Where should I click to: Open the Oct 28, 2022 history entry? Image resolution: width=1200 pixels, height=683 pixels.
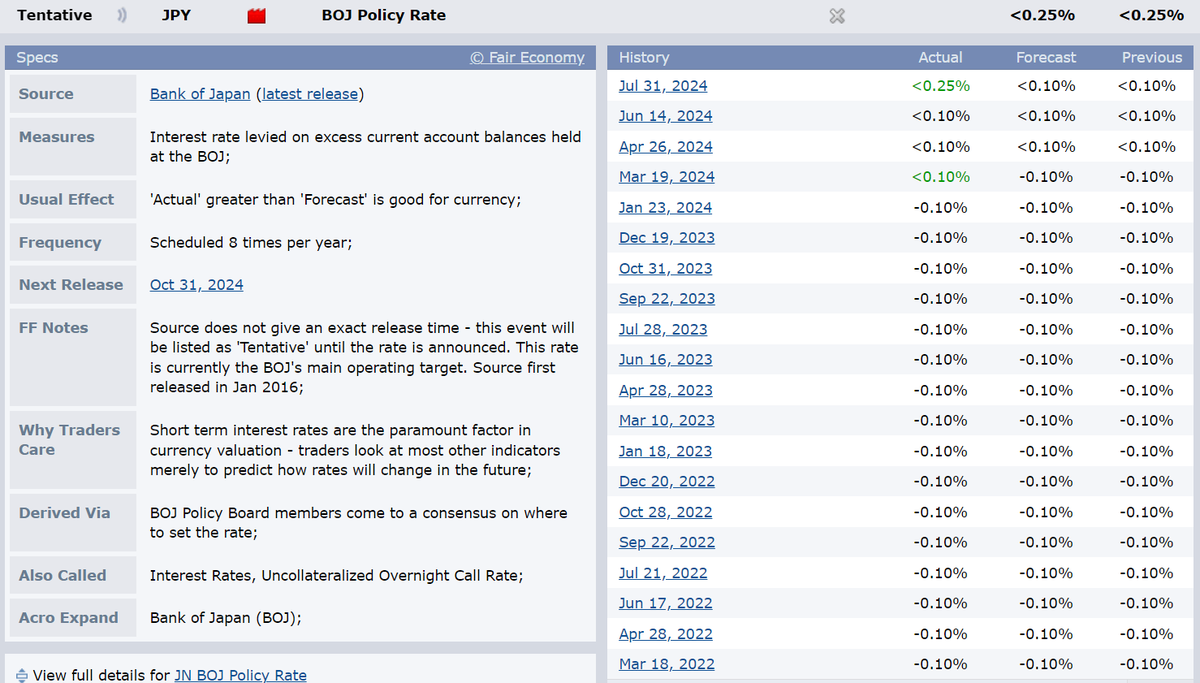pyautogui.click(x=666, y=513)
